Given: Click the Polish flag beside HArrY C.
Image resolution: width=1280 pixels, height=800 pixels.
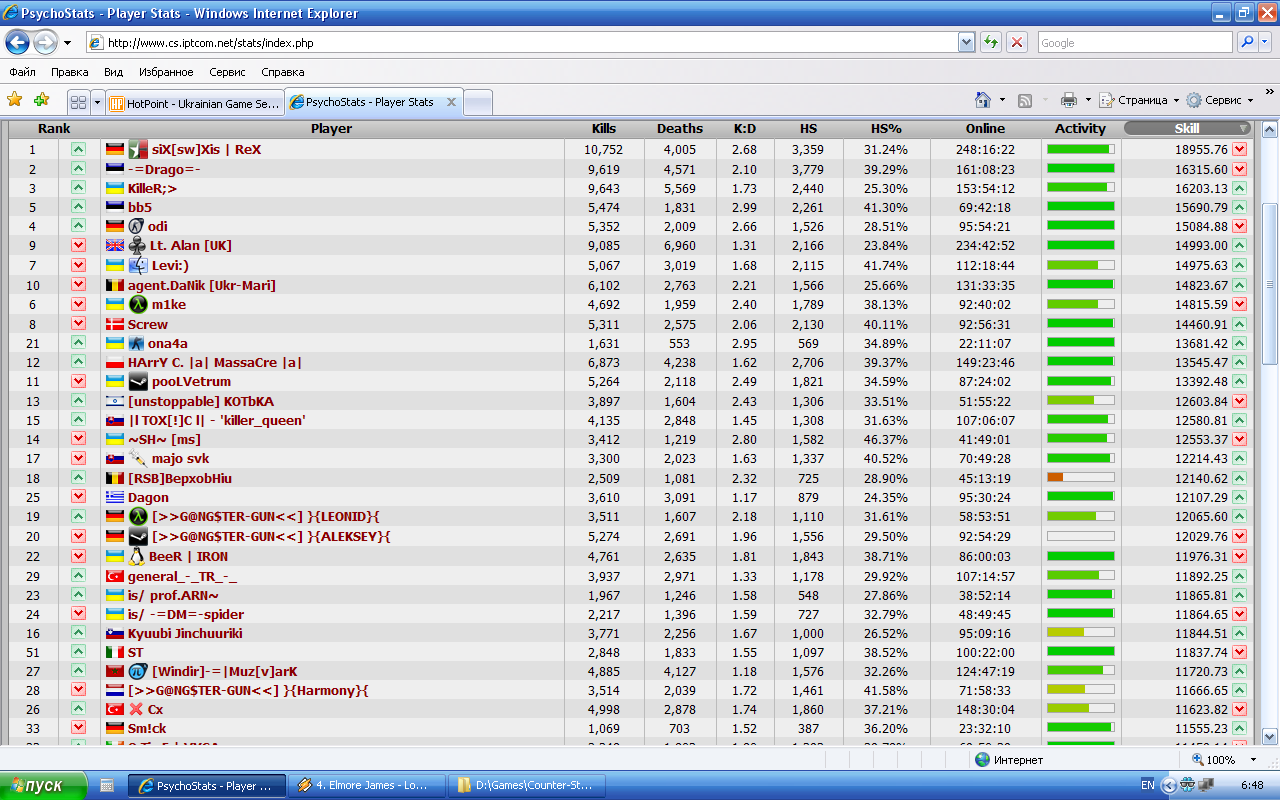Looking at the screenshot, I should [x=115, y=363].
